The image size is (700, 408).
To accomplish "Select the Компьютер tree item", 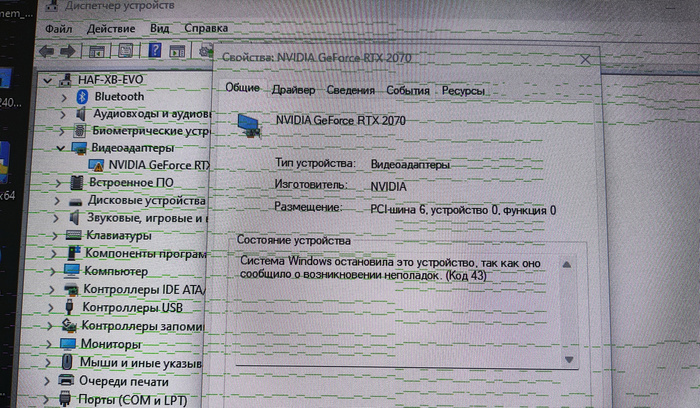I will point(116,271).
